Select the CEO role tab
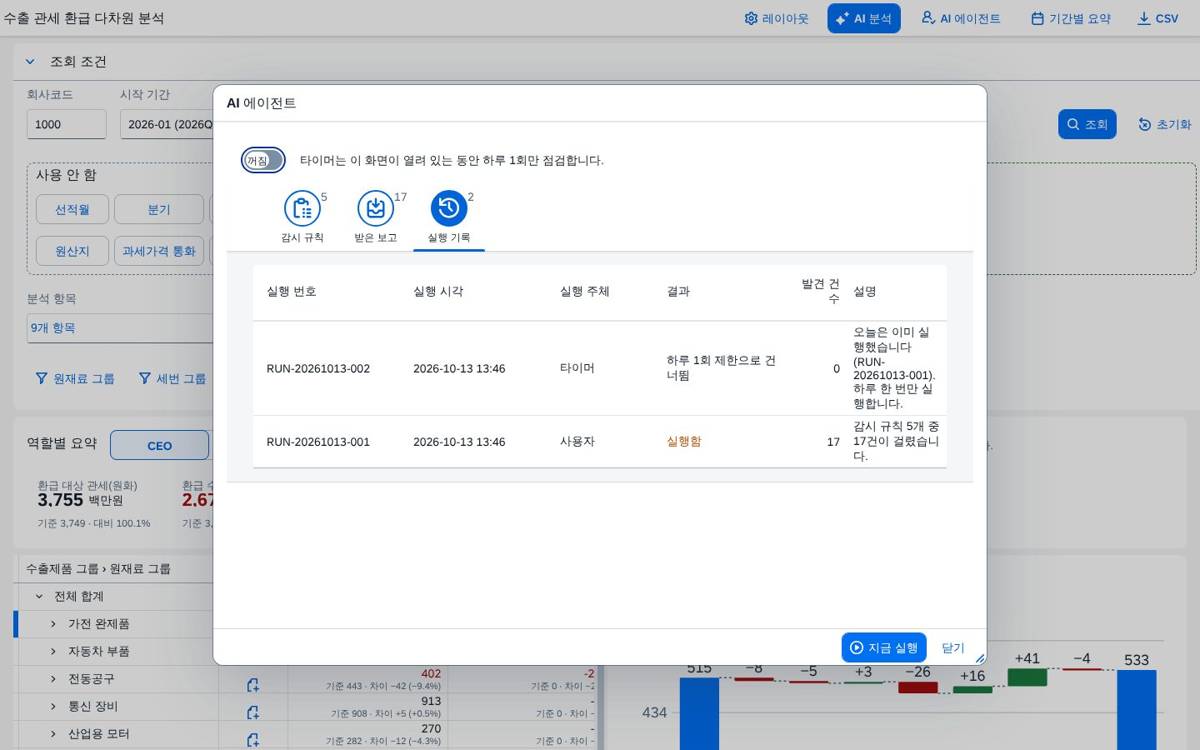The height and width of the screenshot is (750, 1200). pos(160,445)
